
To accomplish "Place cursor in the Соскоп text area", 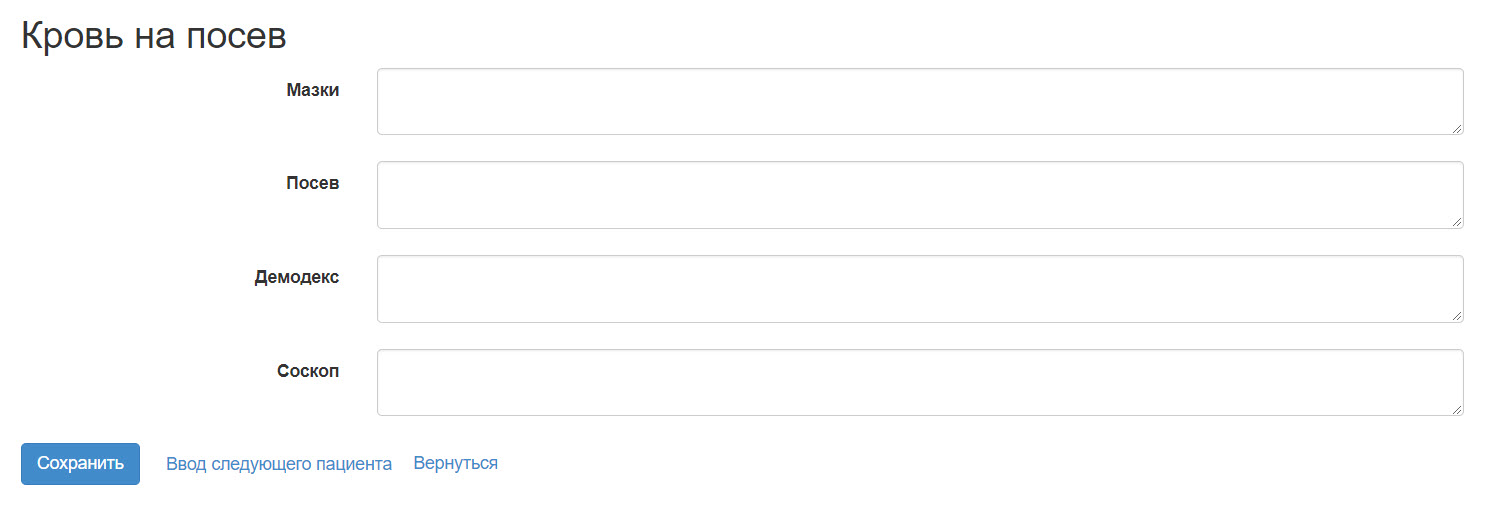I will 919,382.
